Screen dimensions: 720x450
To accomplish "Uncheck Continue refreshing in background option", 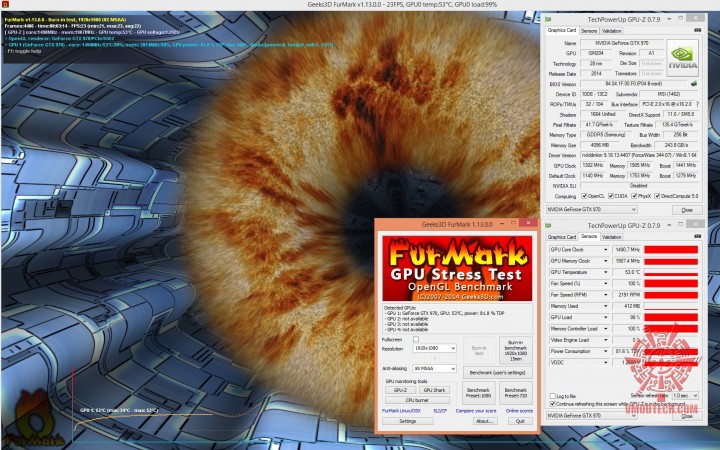I will (x=552, y=404).
